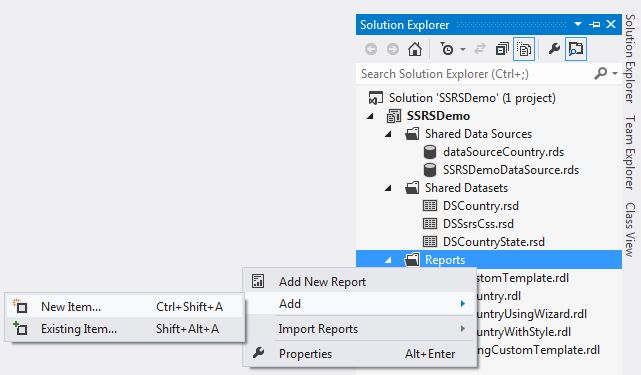Open the Pending Changes Filter clock icon
Image resolution: width=641 pixels, height=375 pixels.
(x=447, y=49)
